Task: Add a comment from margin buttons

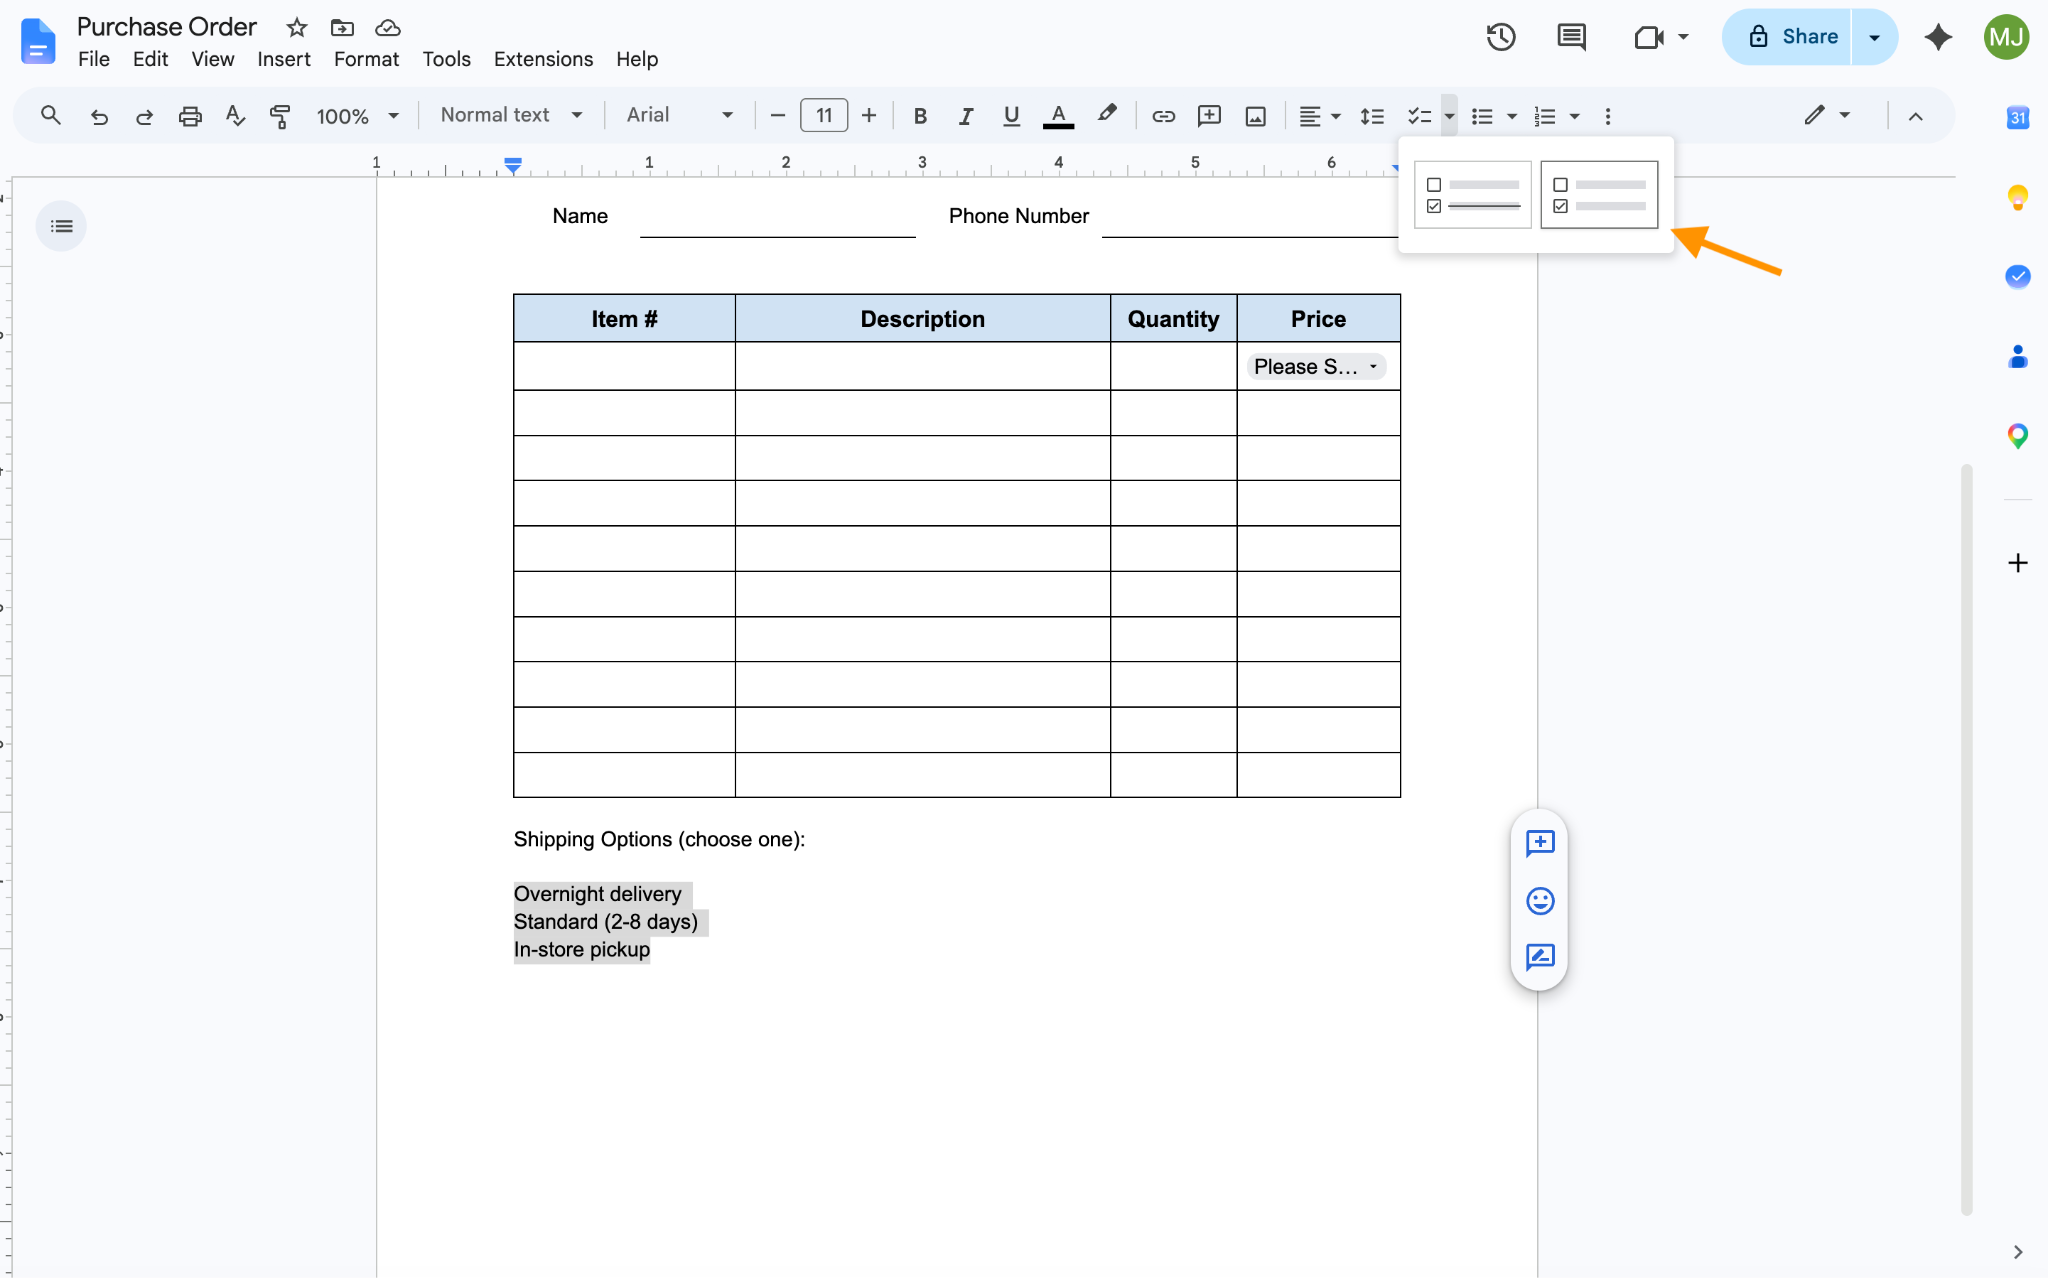Action: click(1540, 843)
